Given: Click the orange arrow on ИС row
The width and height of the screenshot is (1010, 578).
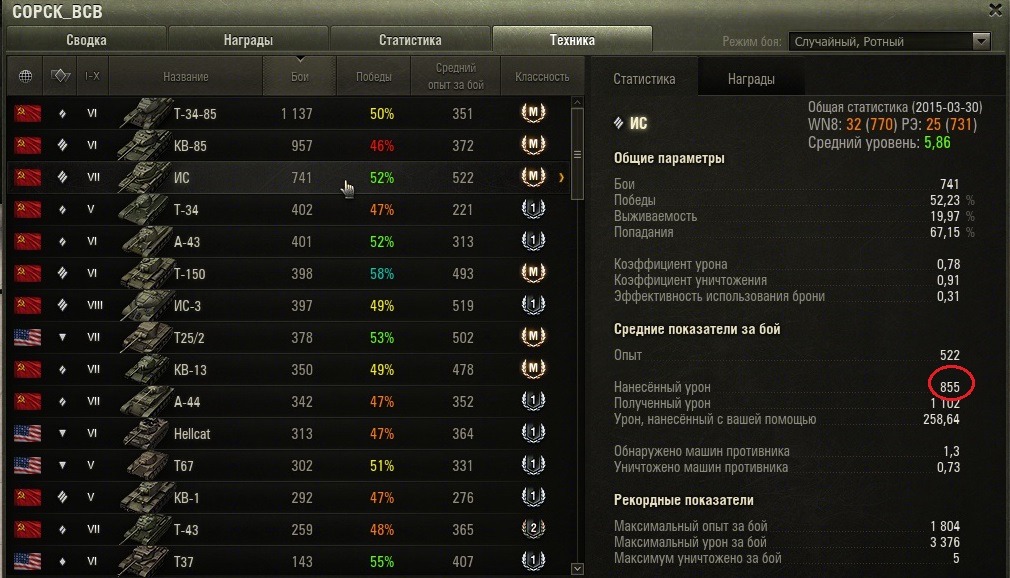Looking at the screenshot, I should (562, 178).
